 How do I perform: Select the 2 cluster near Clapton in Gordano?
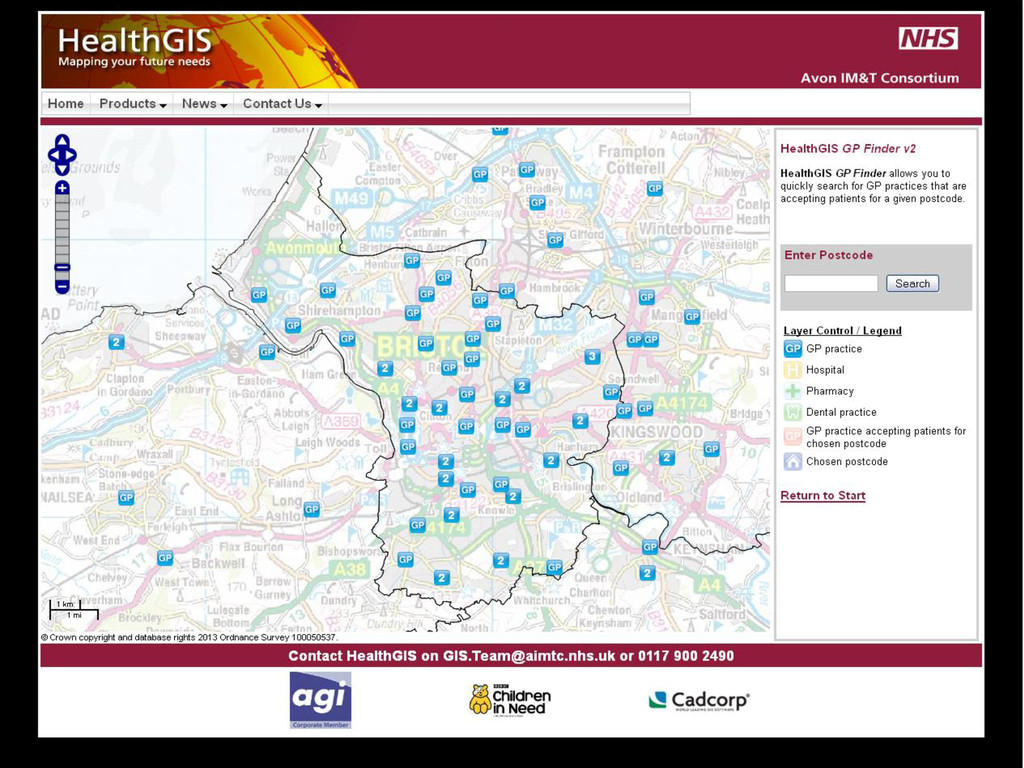pyautogui.click(x=116, y=342)
